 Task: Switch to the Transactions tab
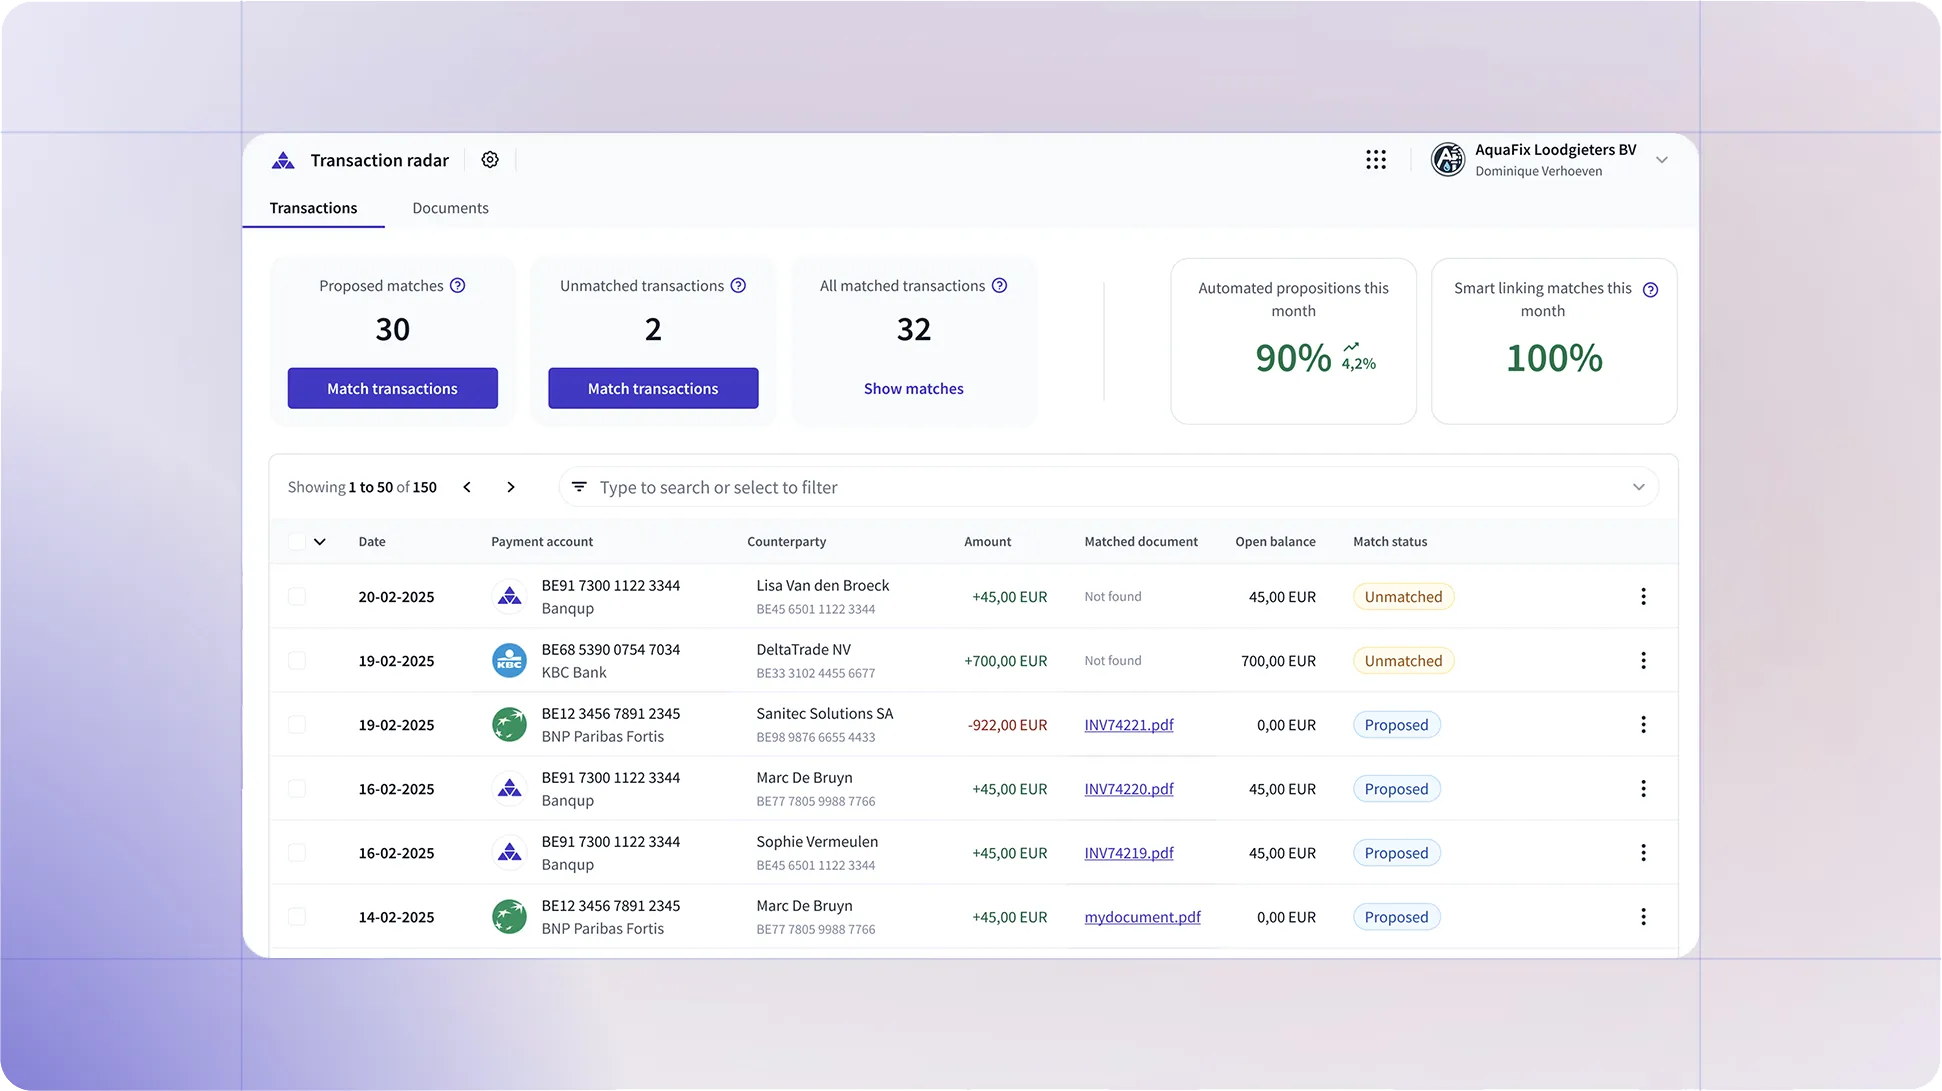(x=313, y=208)
